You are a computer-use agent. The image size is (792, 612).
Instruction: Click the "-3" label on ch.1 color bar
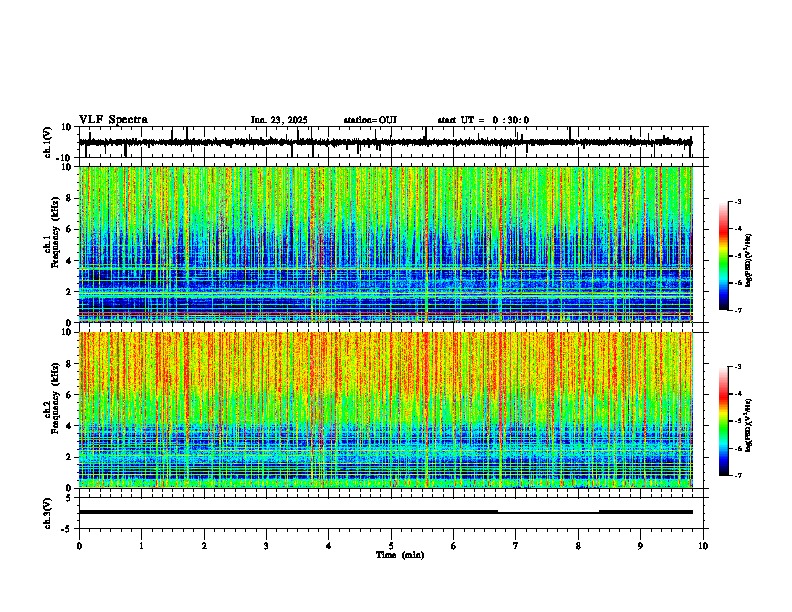click(x=737, y=201)
